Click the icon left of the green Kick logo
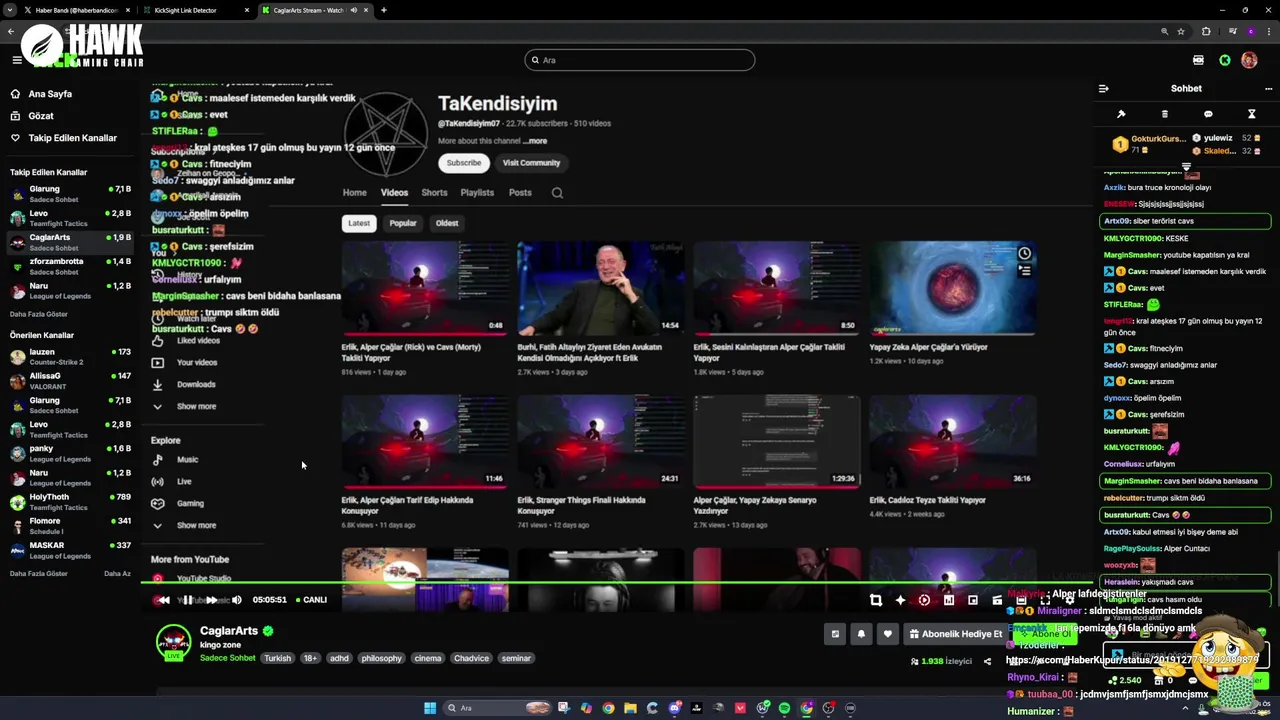The width and height of the screenshot is (1280, 720). pyautogui.click(x=1198, y=60)
